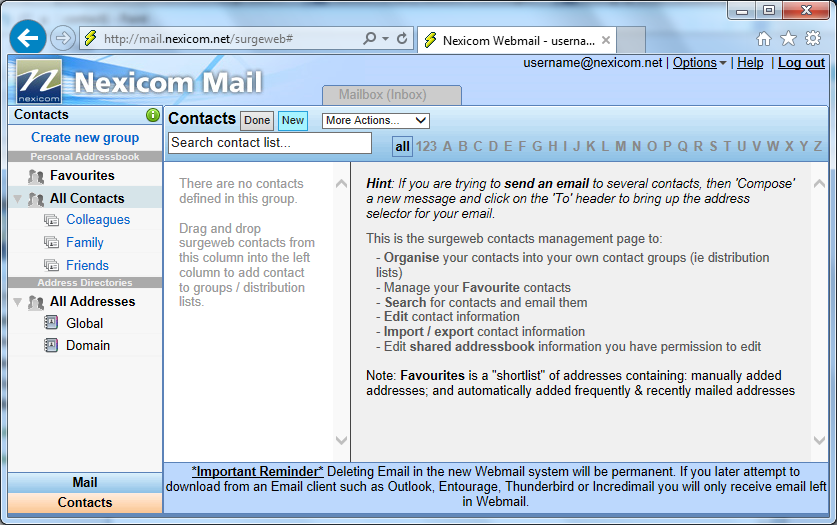The image size is (837, 525).
Task: Click the Favourites people icon
Action: [x=36, y=176]
